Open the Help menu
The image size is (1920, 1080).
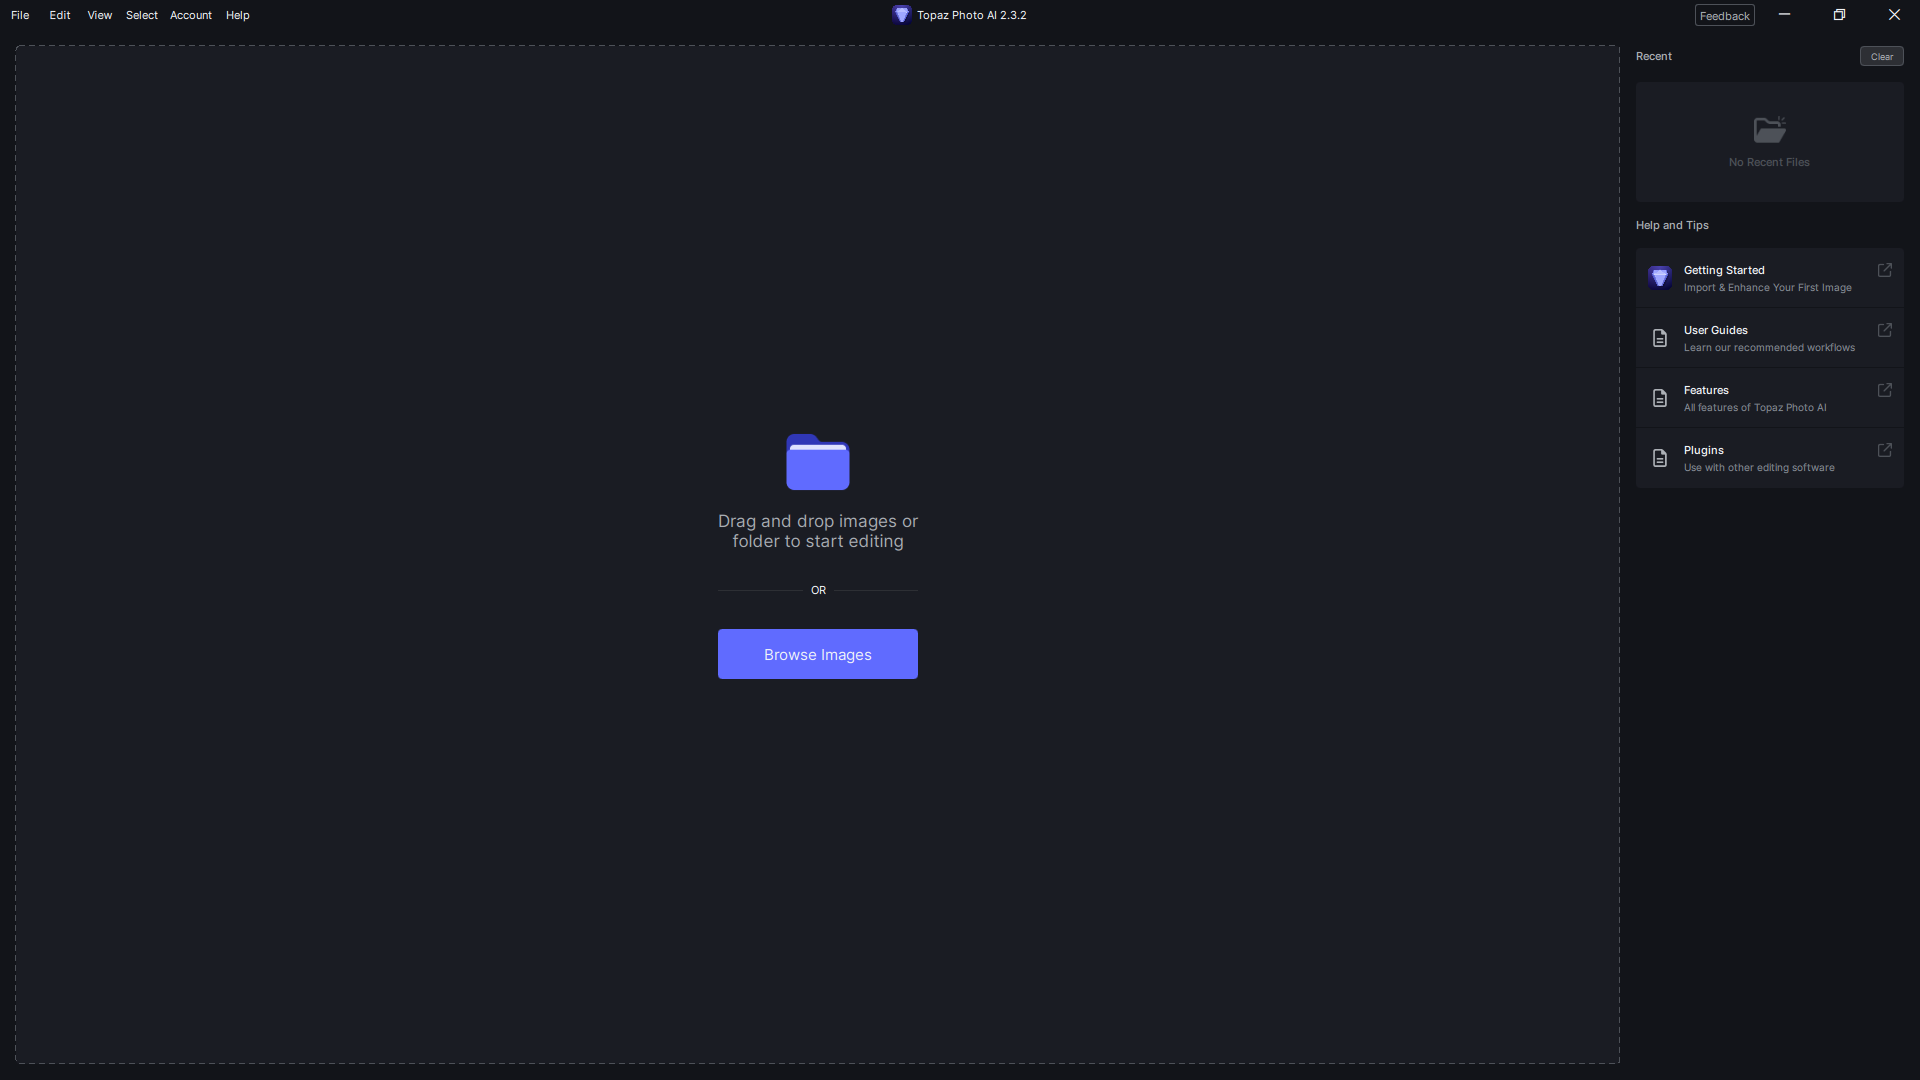pos(237,15)
